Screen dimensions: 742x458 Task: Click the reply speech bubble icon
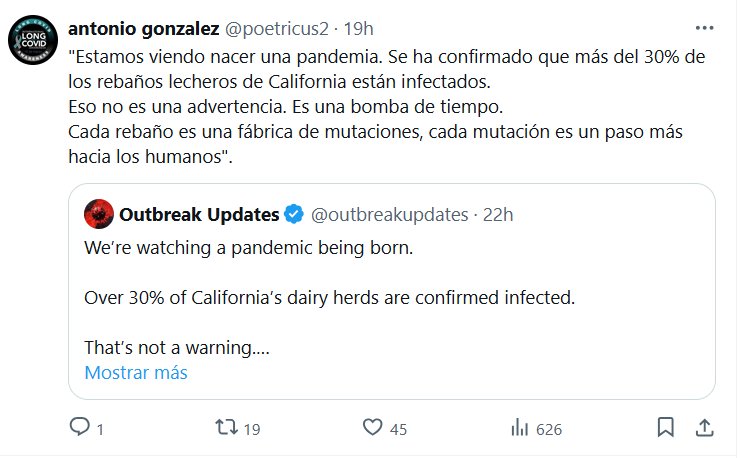pos(79,427)
